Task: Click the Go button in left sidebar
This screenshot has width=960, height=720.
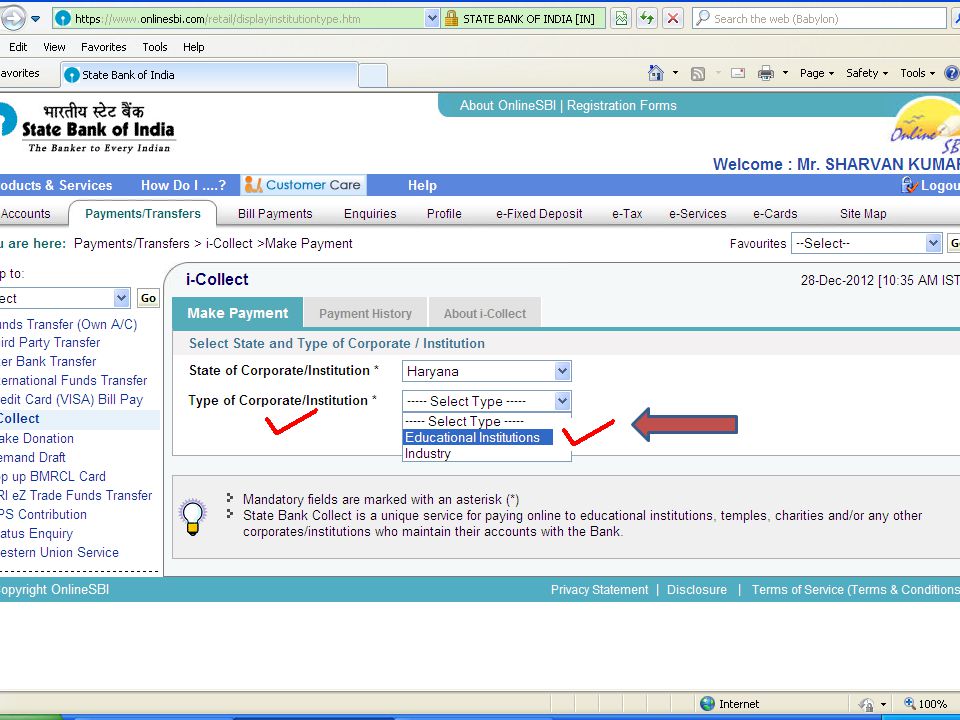Action: (x=148, y=298)
